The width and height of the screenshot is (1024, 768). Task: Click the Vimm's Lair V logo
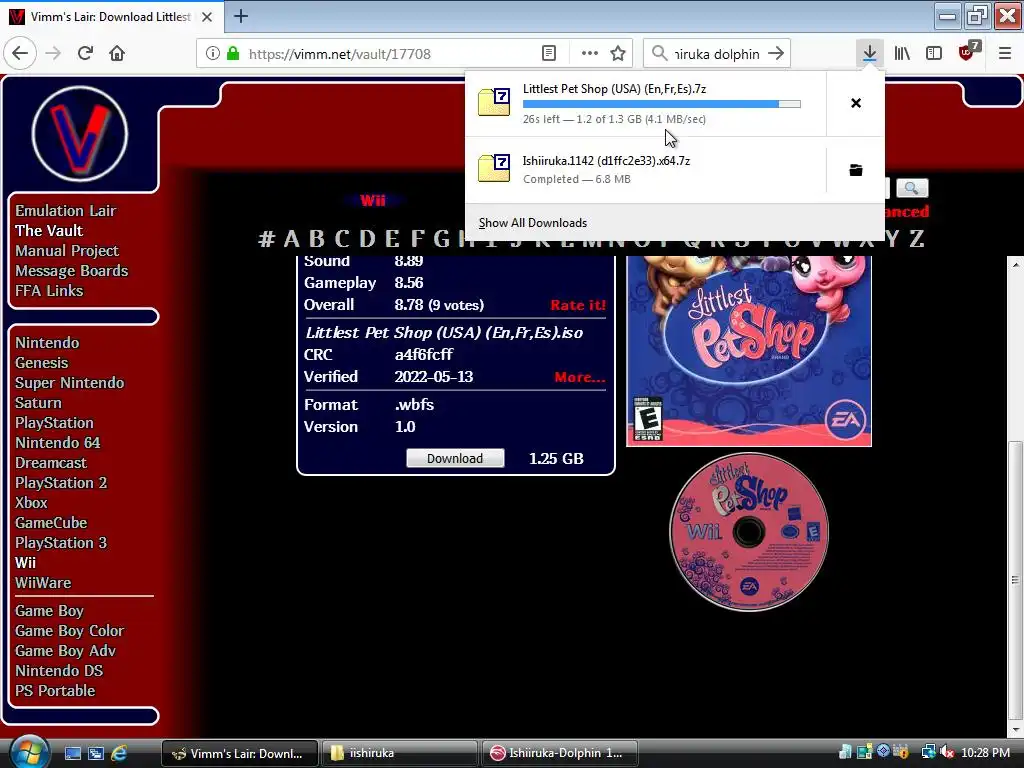click(80, 134)
